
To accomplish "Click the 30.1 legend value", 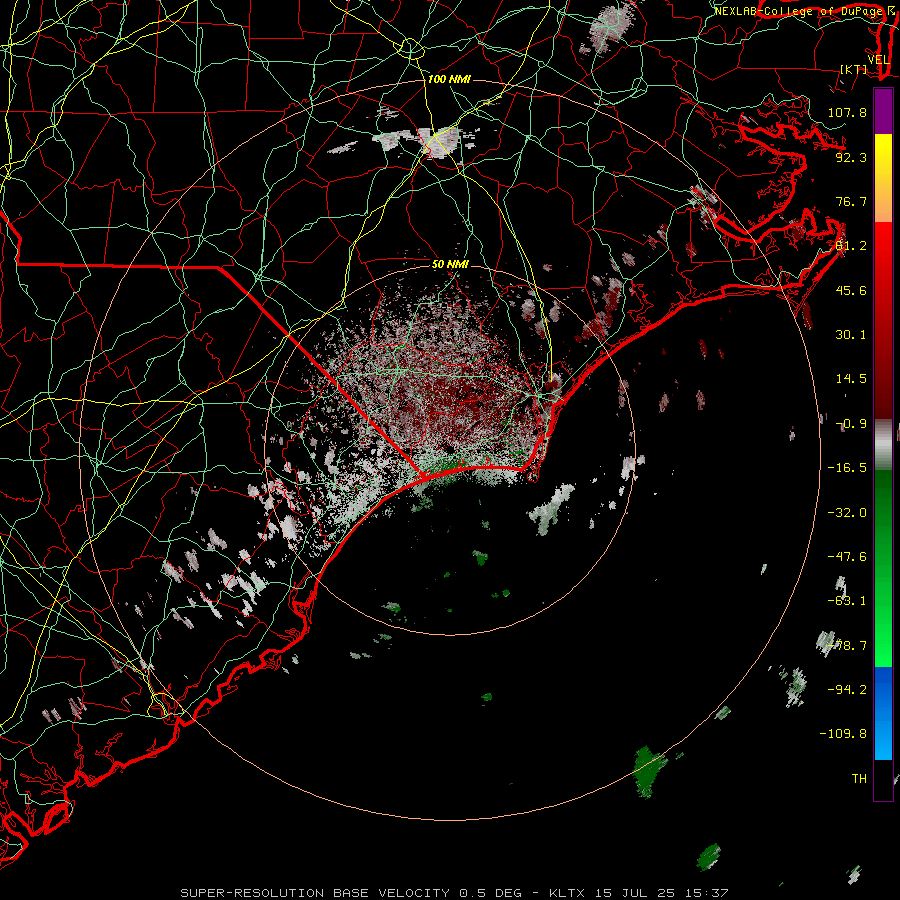I will point(851,335).
